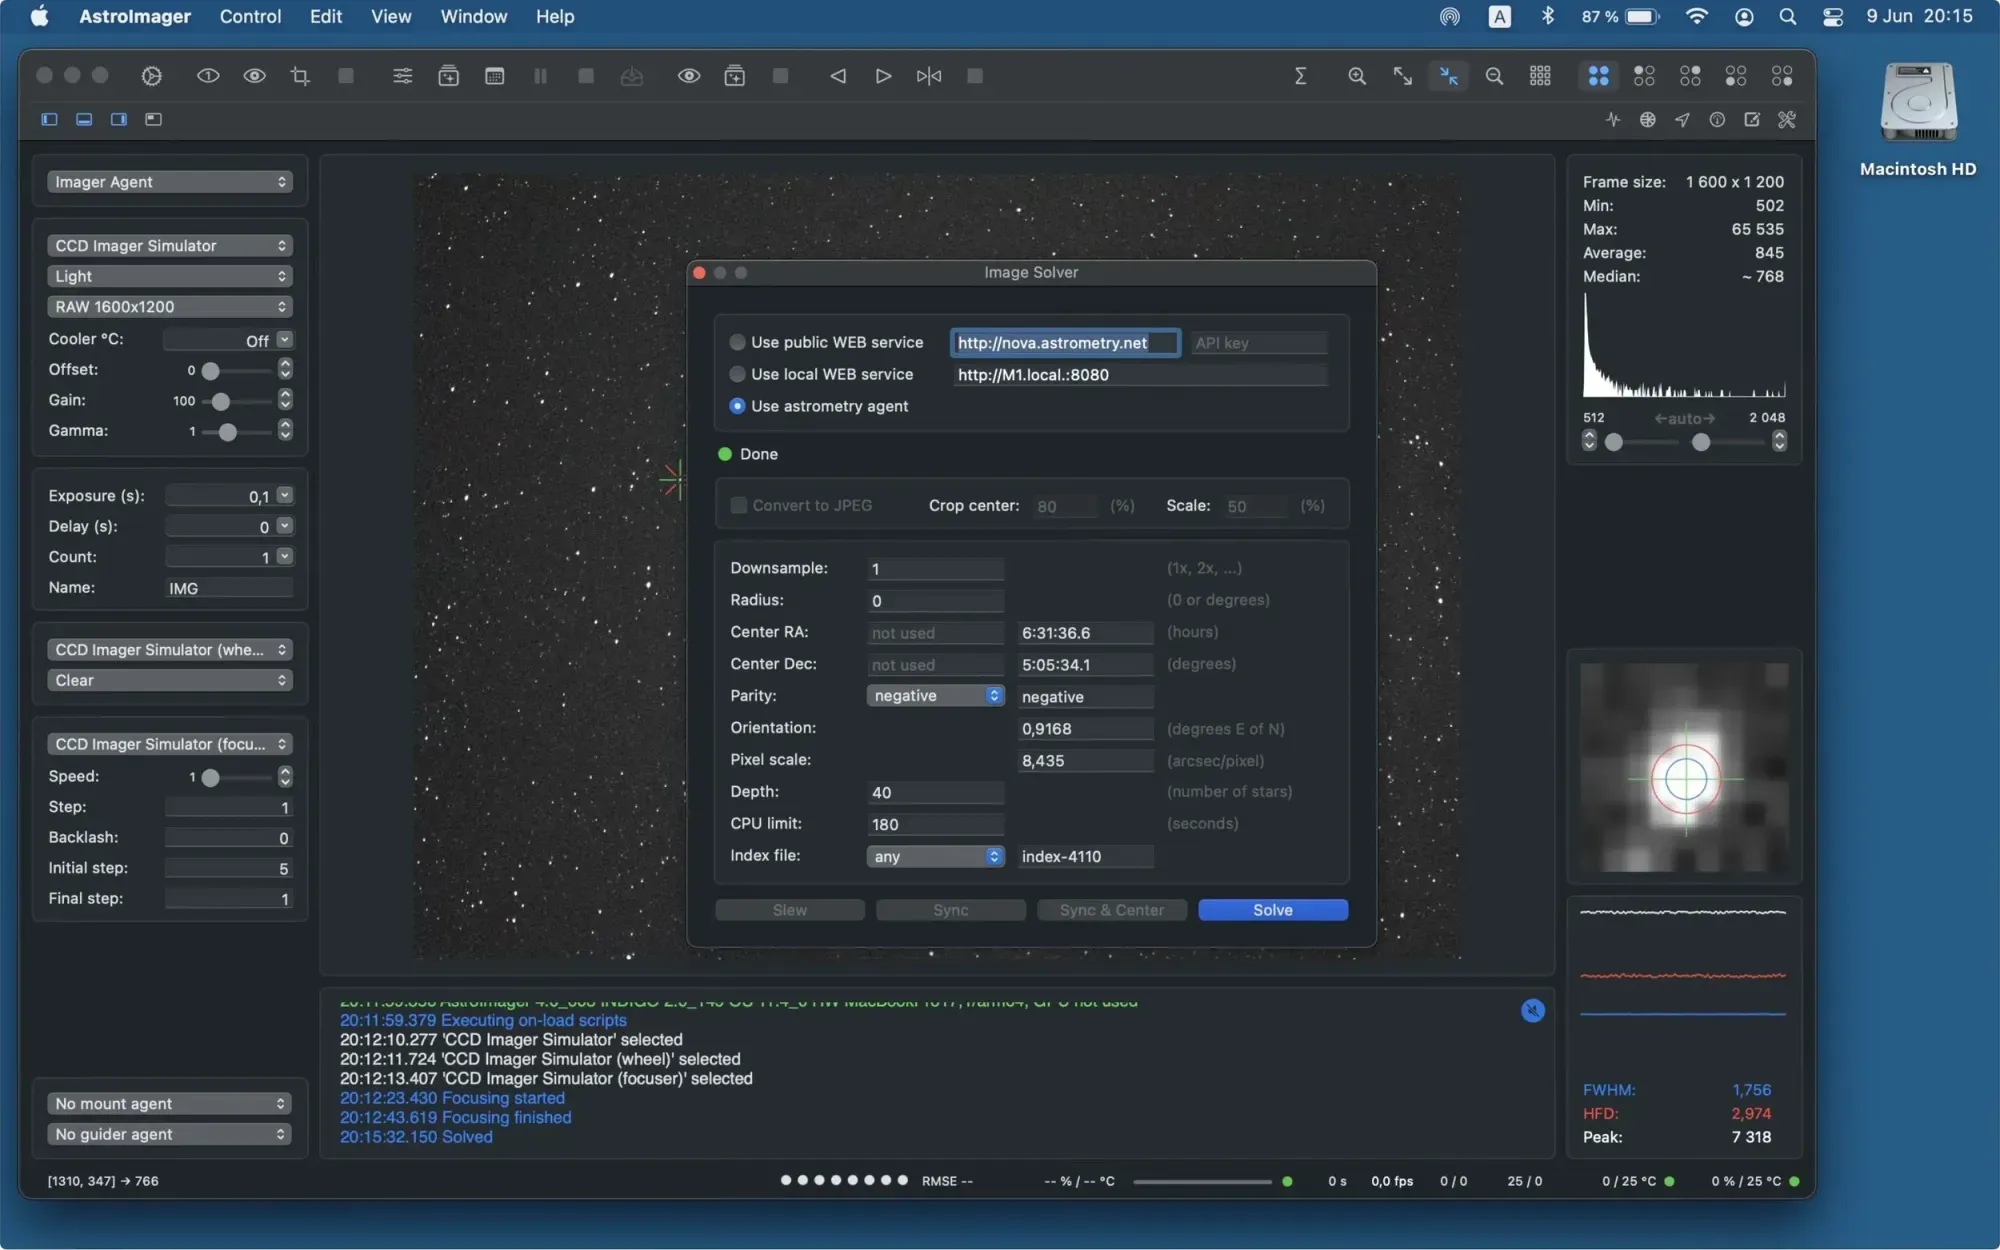Select Use local WEB service option
The image size is (2000, 1250).
(738, 375)
